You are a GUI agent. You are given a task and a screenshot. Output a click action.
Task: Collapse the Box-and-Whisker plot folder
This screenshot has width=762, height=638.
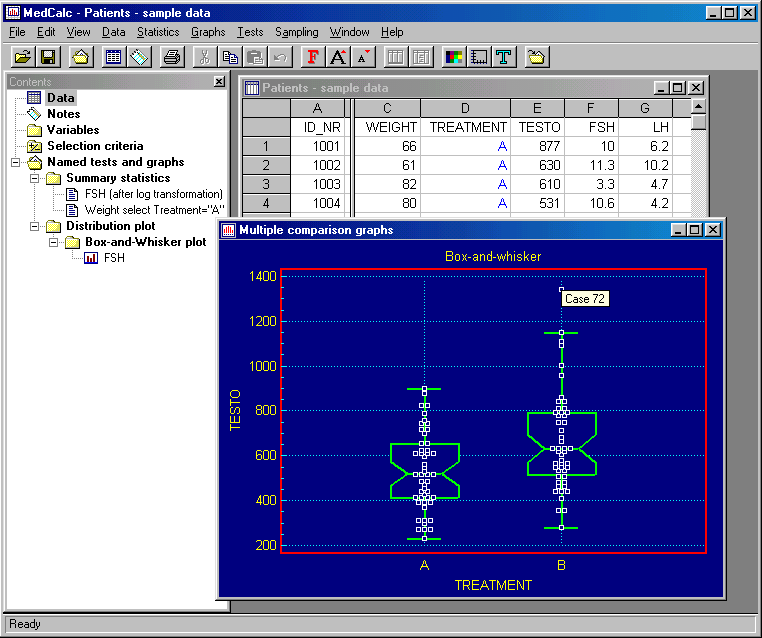53,242
